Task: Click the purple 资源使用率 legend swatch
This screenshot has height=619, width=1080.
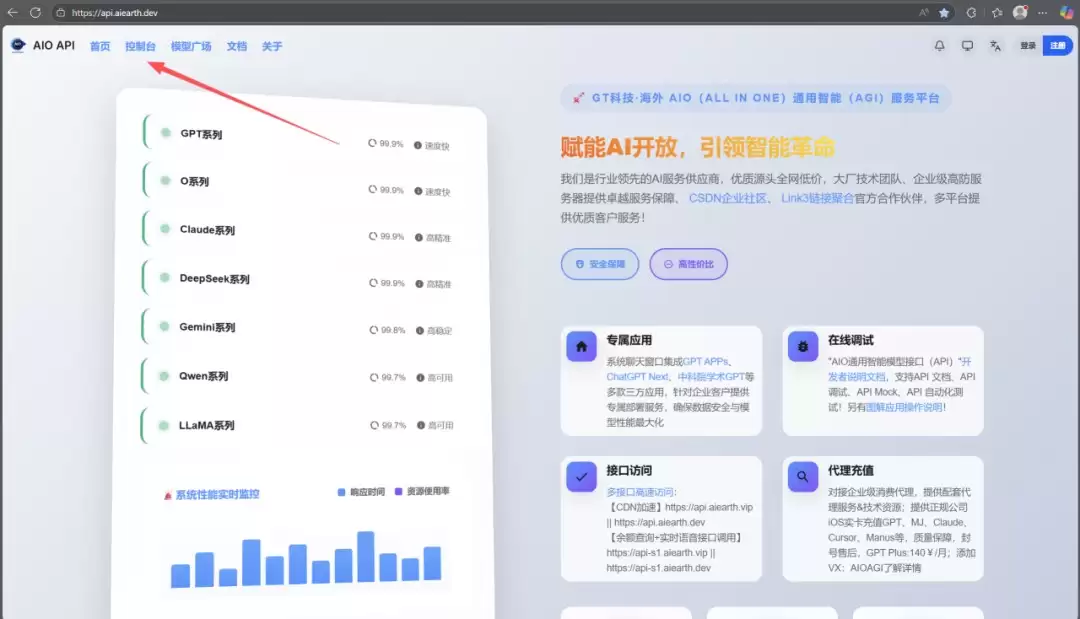Action: pos(398,491)
